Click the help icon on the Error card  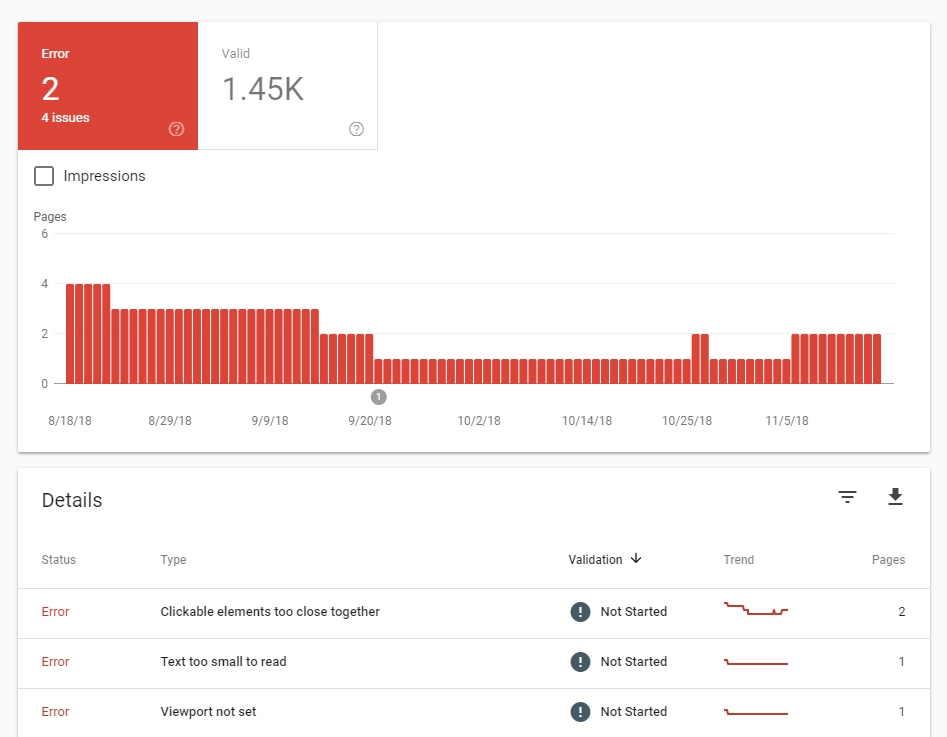176,129
